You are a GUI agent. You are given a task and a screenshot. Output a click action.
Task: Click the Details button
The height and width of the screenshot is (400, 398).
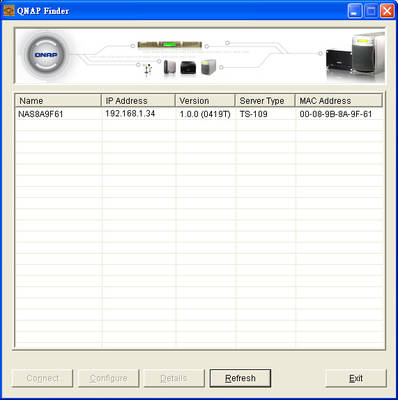pos(174,378)
